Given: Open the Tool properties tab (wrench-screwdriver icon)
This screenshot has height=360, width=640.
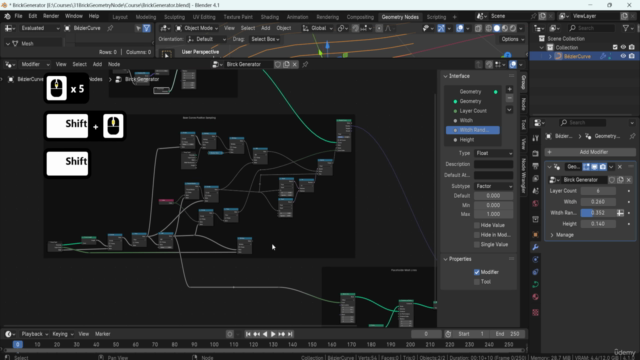Looking at the screenshot, I should (x=536, y=138).
